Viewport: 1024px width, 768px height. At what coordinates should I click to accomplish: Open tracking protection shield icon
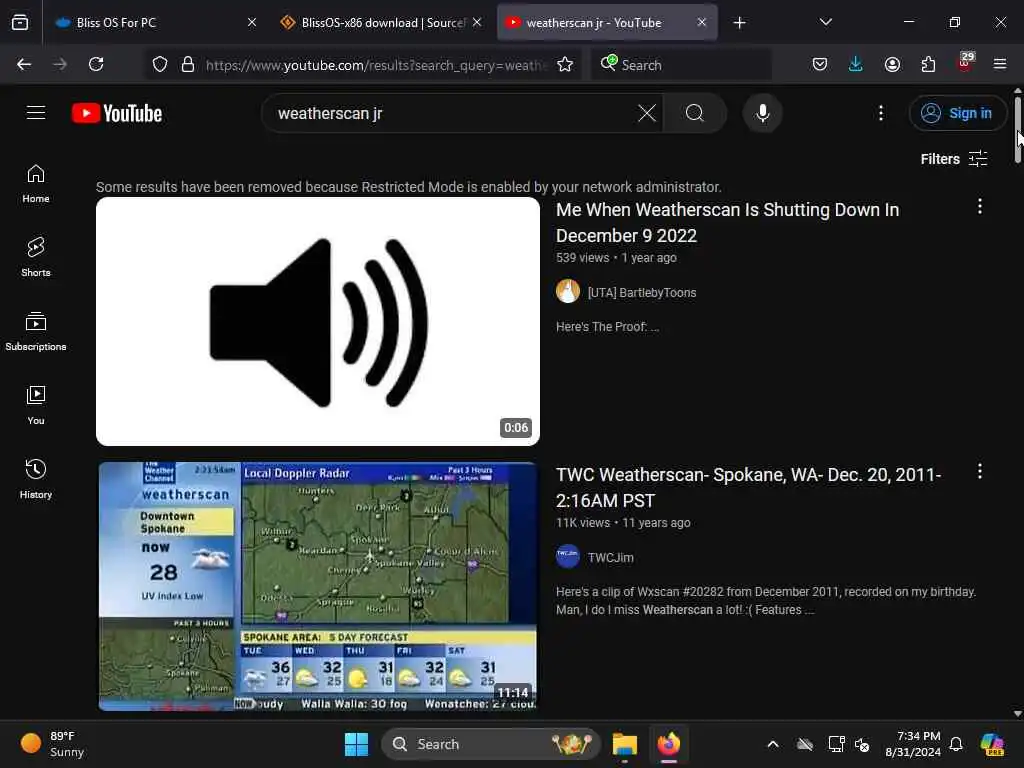pos(160,64)
